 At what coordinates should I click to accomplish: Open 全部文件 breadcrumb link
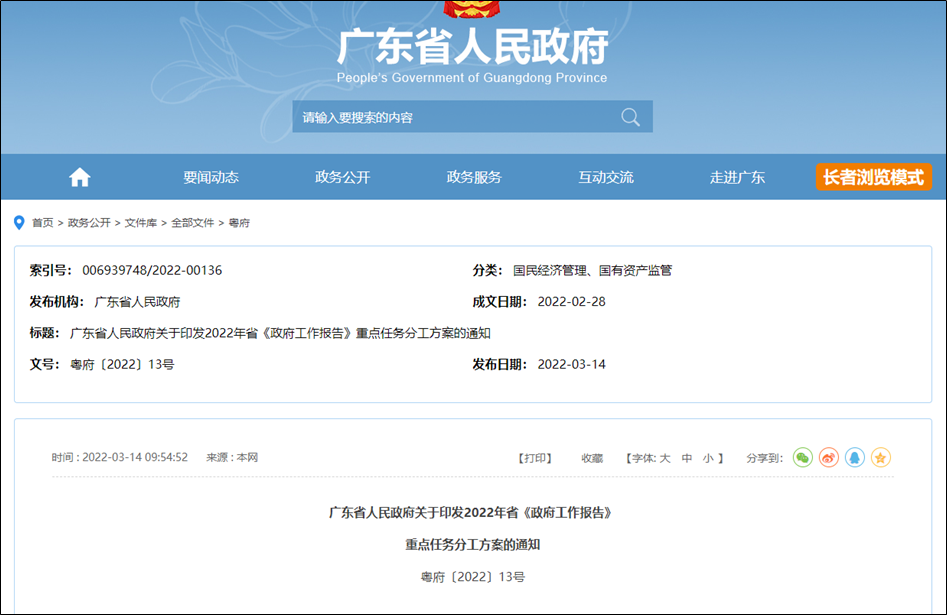click(193, 223)
